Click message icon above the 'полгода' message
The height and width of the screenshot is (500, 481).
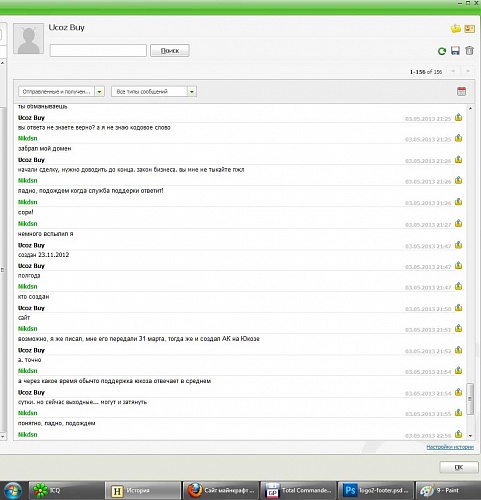tap(459, 266)
